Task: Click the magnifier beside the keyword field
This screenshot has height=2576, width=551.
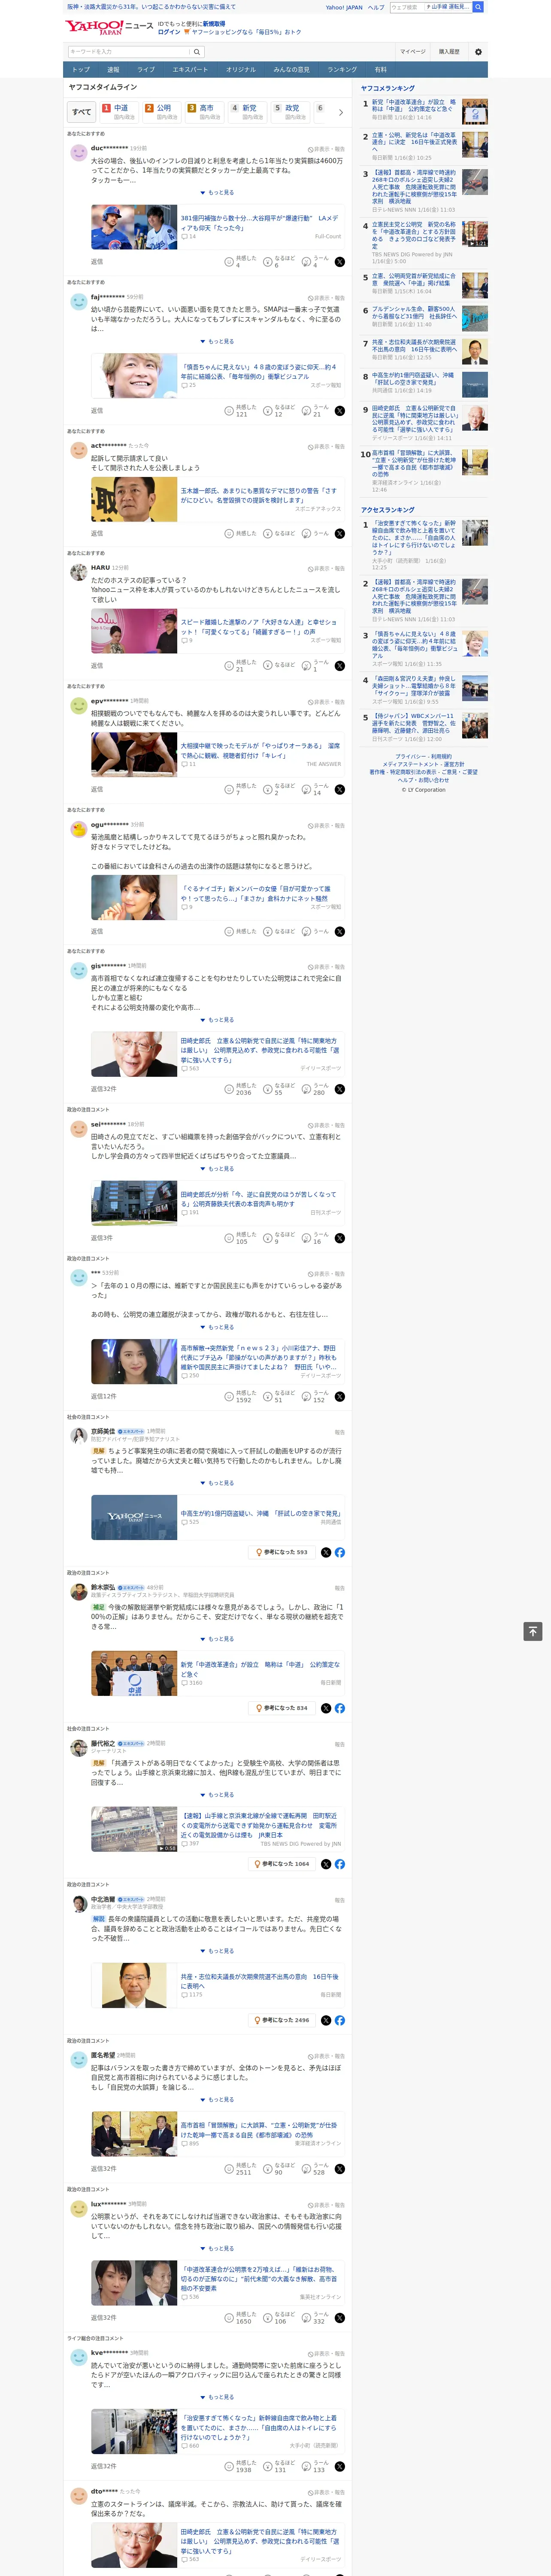Action: pyautogui.click(x=197, y=51)
